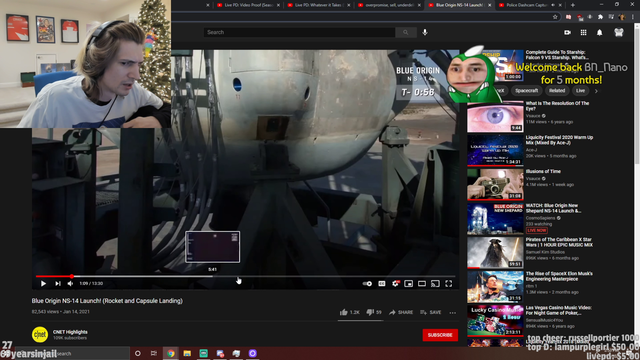Open Illusions of Time video title
Screen dimensions: 640x360
[543, 171]
